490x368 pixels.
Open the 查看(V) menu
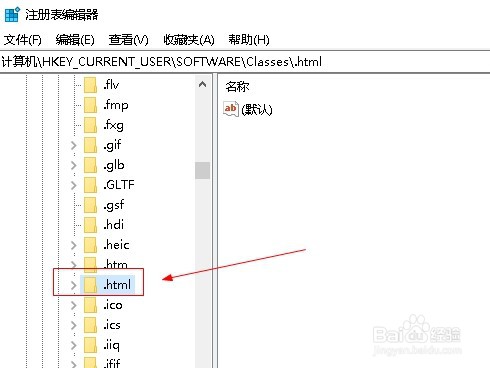[128, 40]
